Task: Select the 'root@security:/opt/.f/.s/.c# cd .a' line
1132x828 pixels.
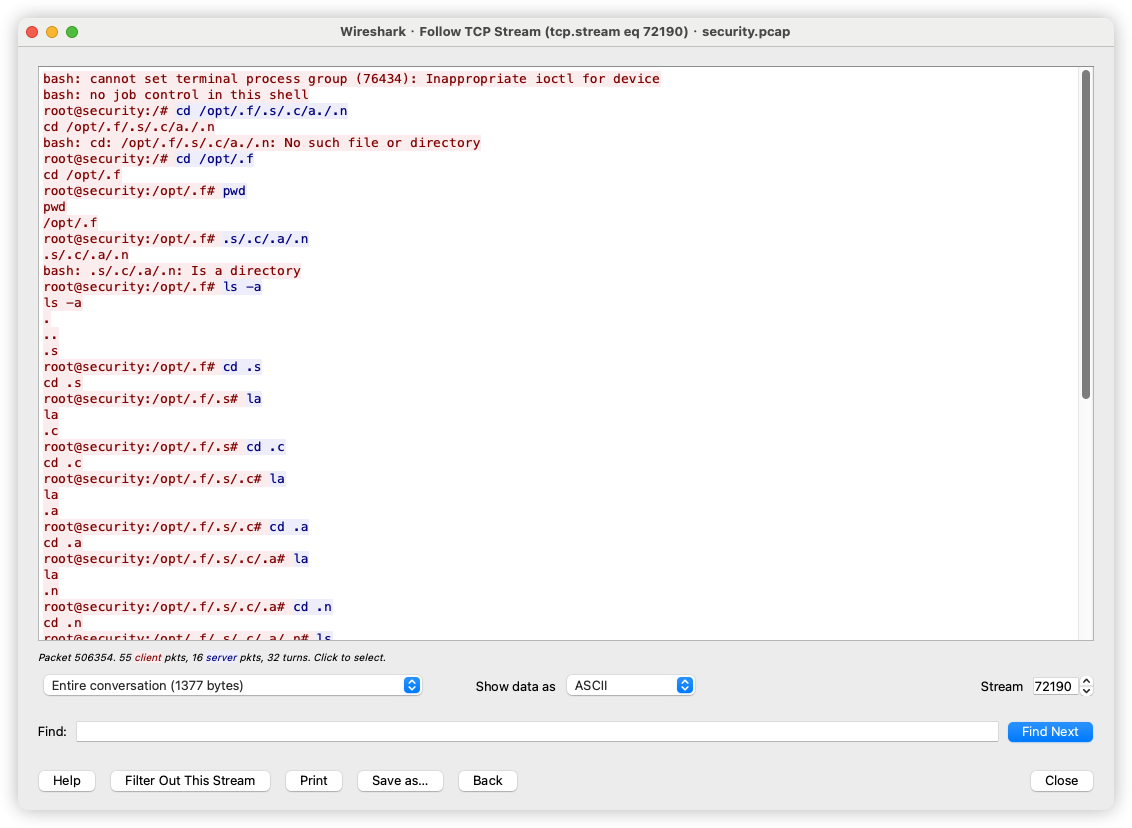Action: pyautogui.click(x=176, y=527)
